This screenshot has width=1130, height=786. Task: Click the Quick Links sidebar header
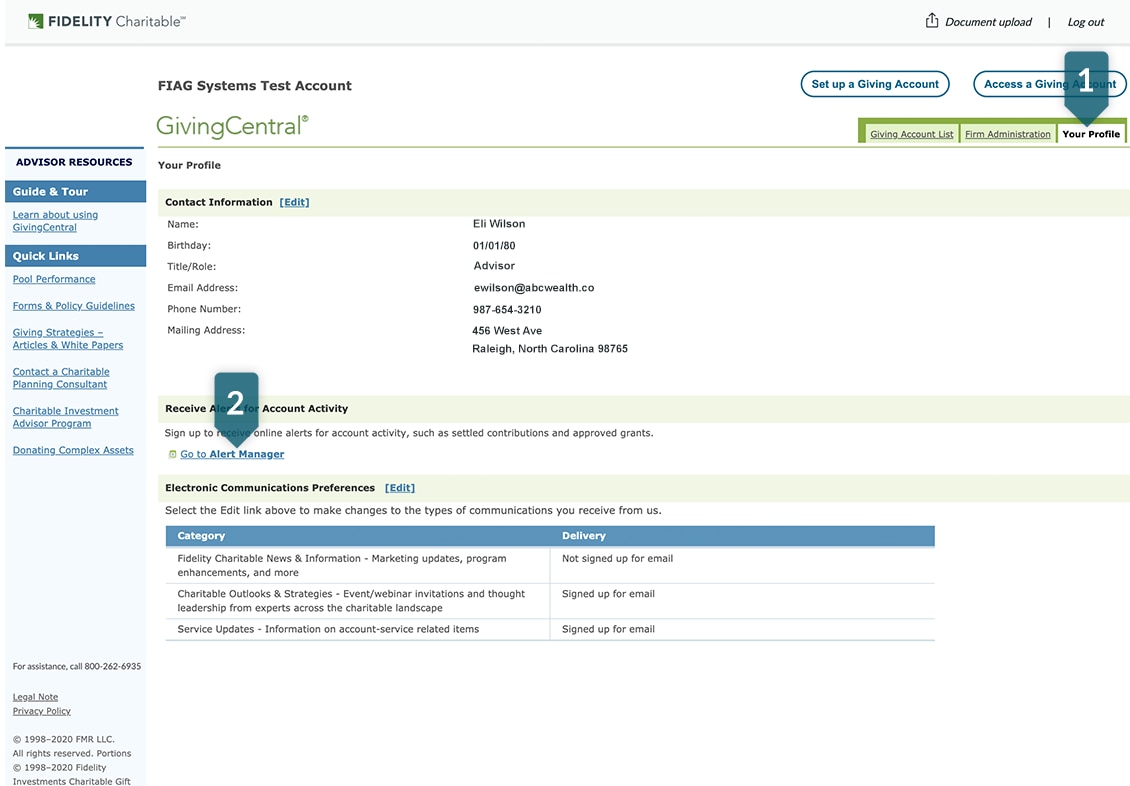pos(76,256)
